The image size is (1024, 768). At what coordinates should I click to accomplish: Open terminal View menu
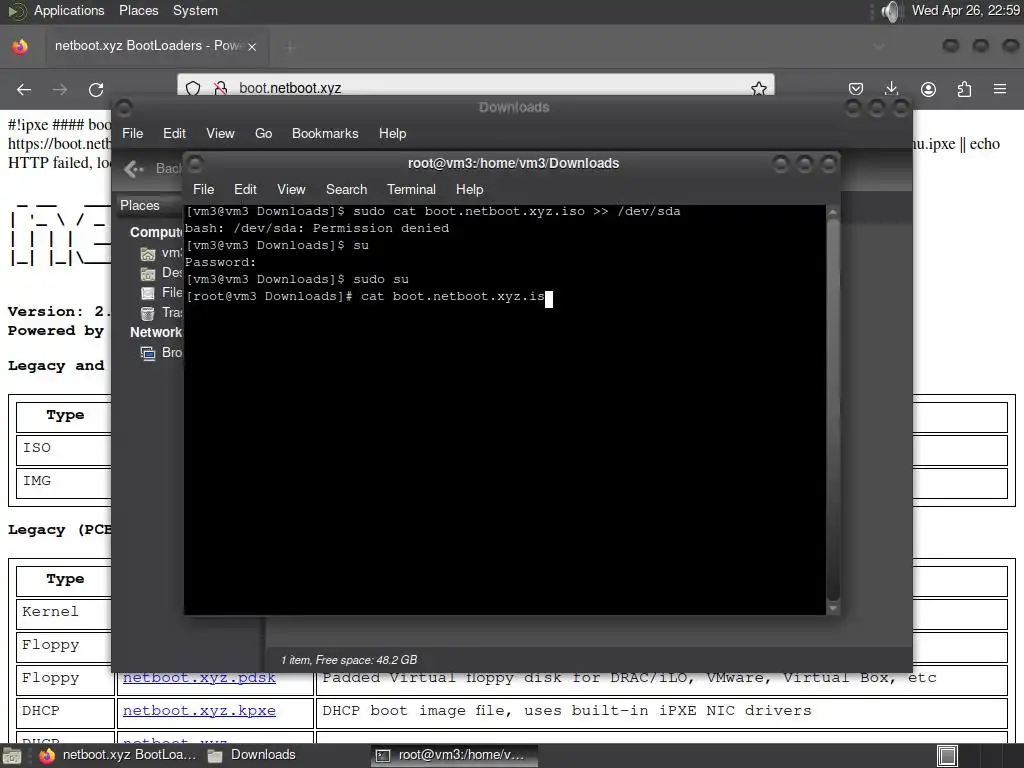[x=291, y=189]
